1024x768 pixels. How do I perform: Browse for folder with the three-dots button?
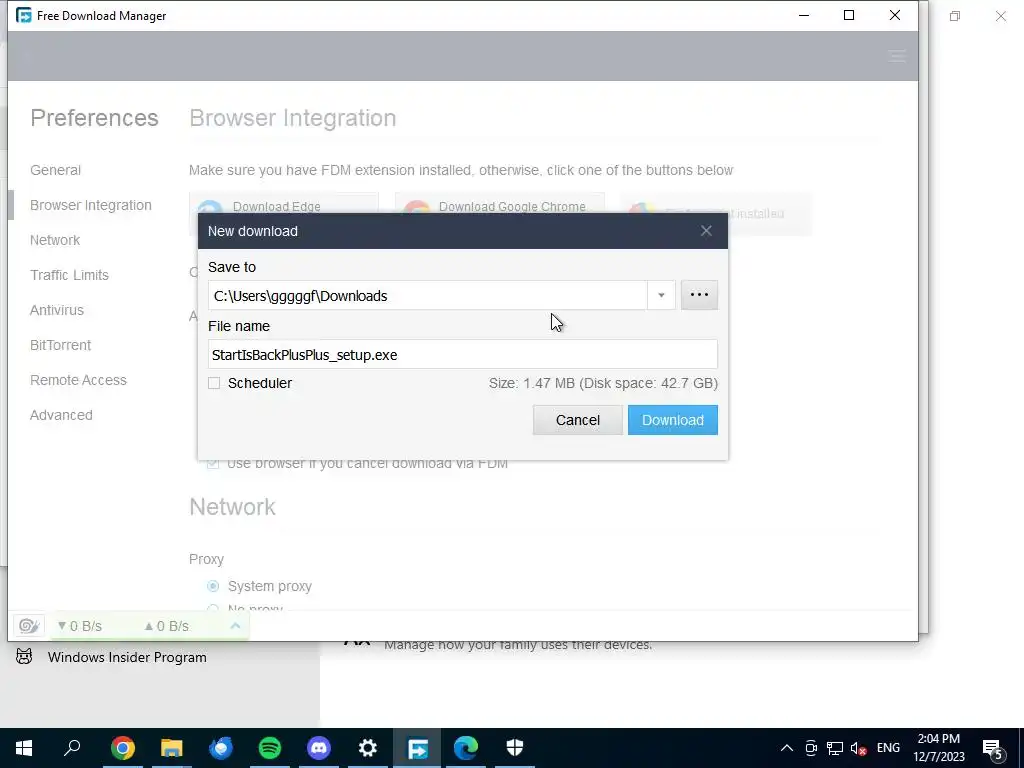699,295
